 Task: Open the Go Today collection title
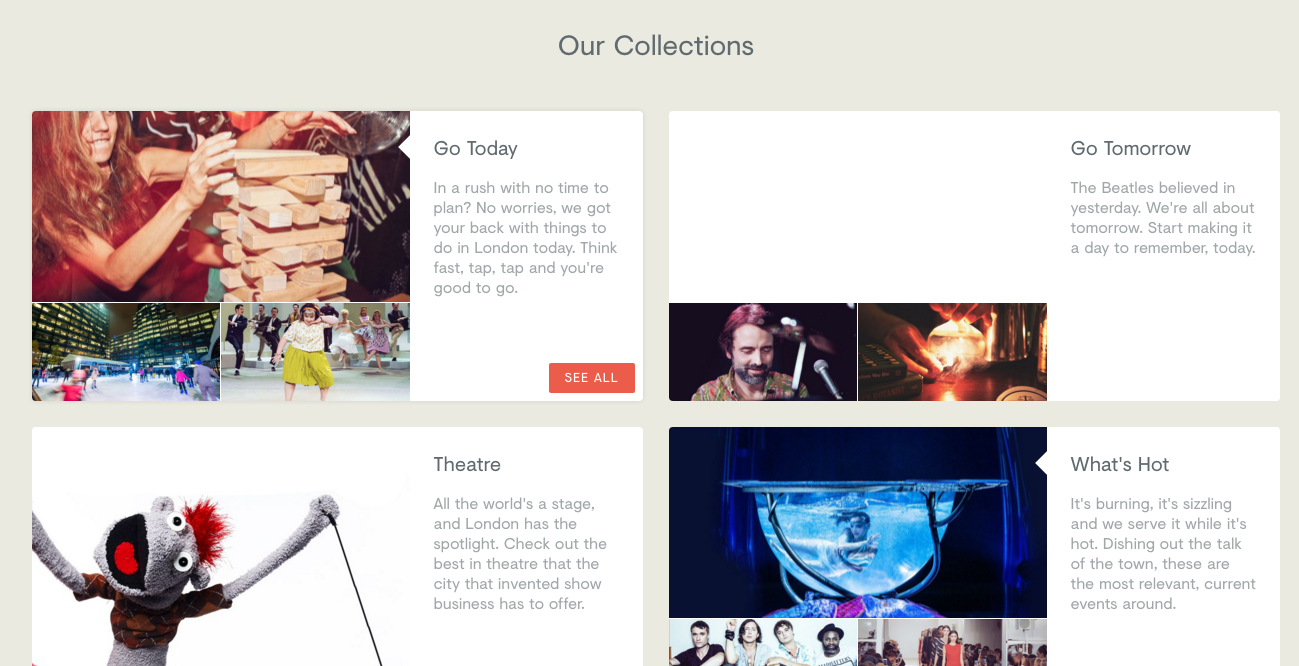(476, 149)
